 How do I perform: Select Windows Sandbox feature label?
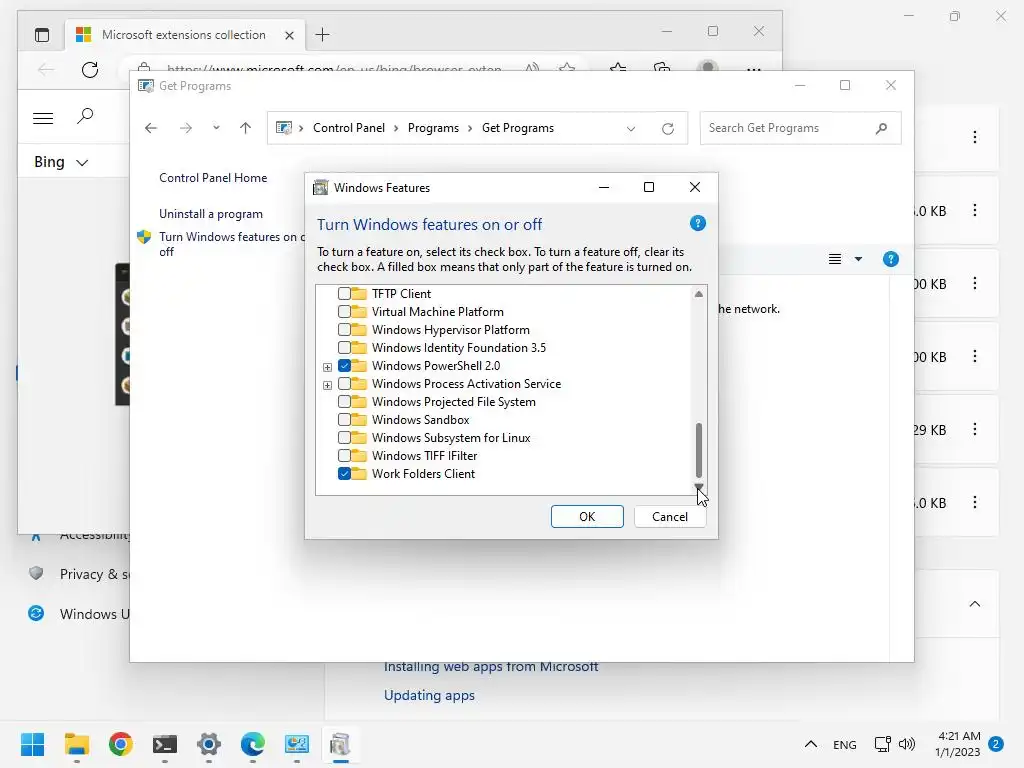tap(421, 419)
